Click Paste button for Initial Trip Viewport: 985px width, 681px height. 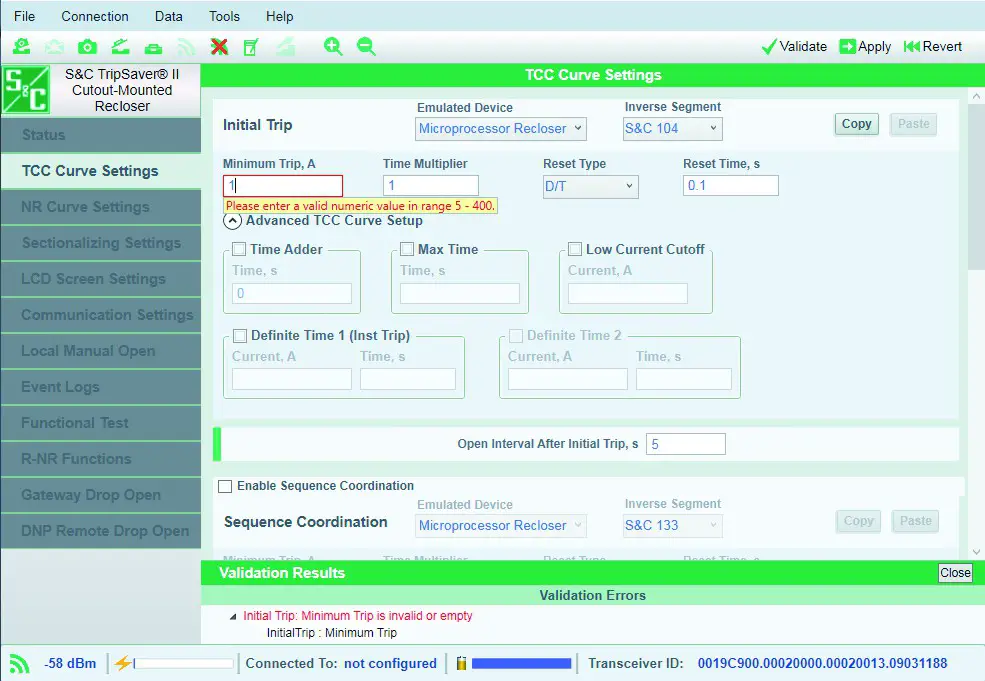913,124
